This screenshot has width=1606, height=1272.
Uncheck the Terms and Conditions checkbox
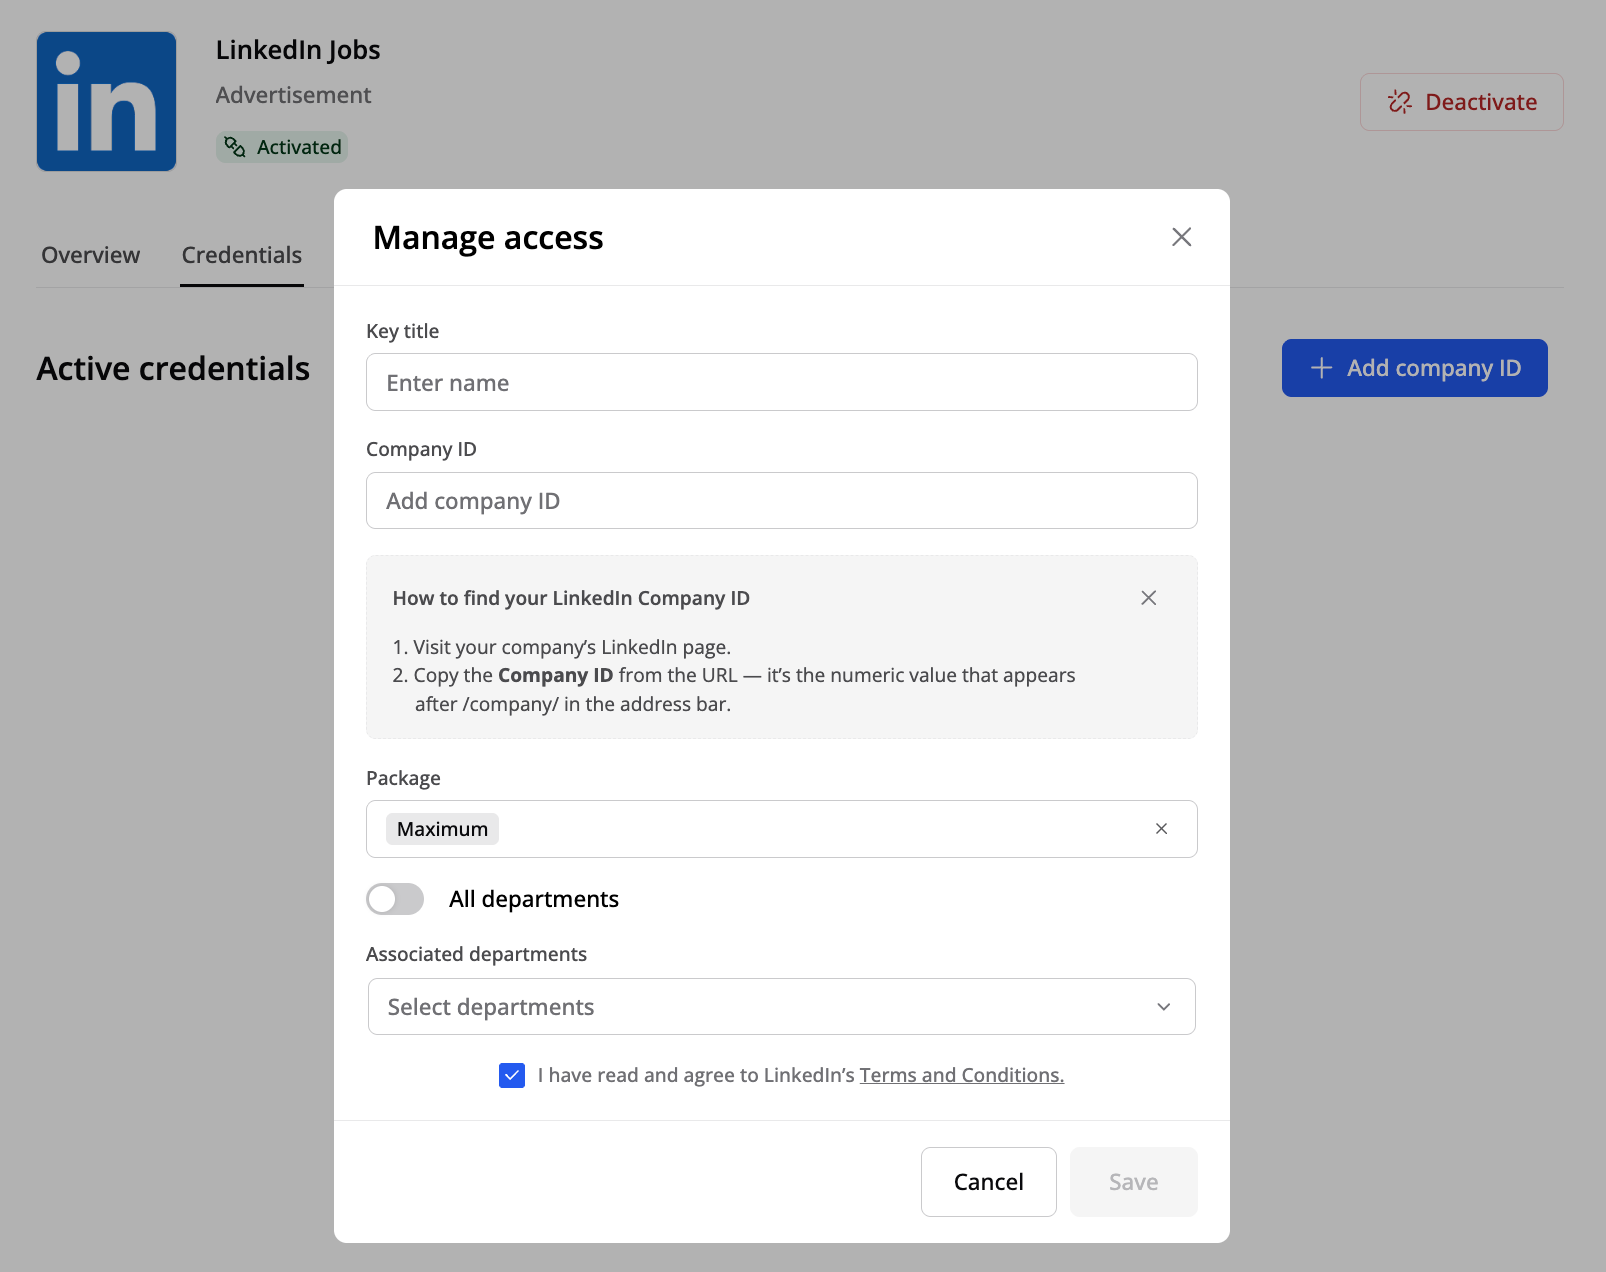[512, 1075]
